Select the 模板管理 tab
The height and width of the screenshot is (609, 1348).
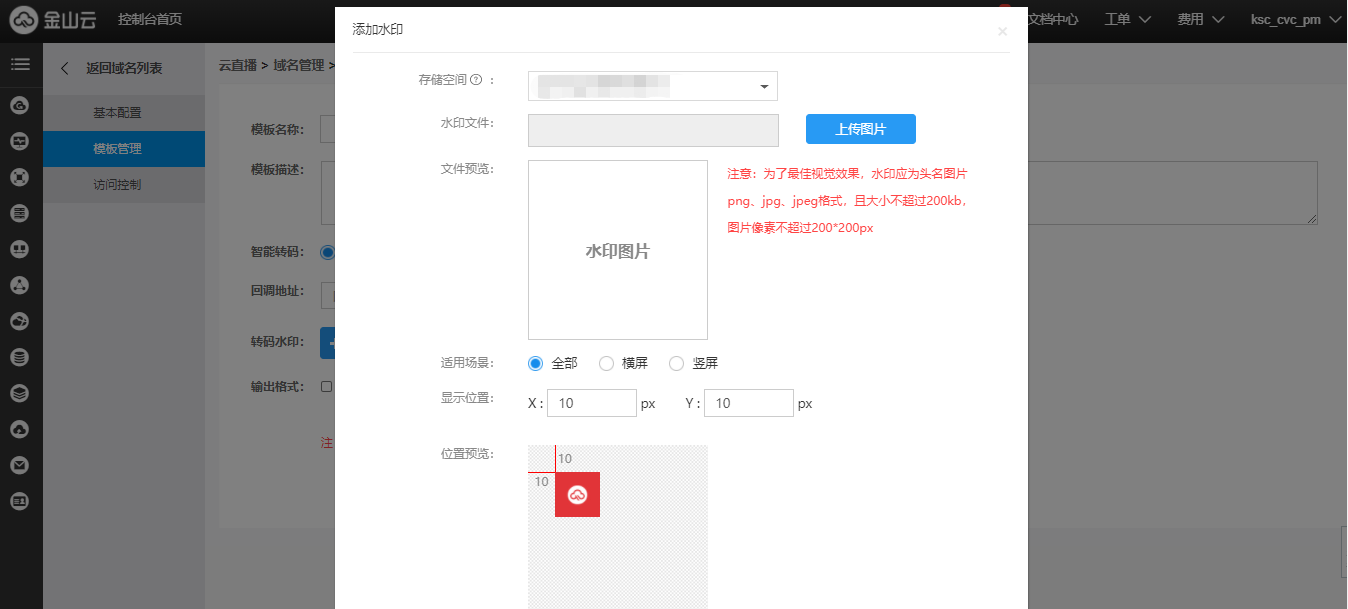(x=124, y=149)
